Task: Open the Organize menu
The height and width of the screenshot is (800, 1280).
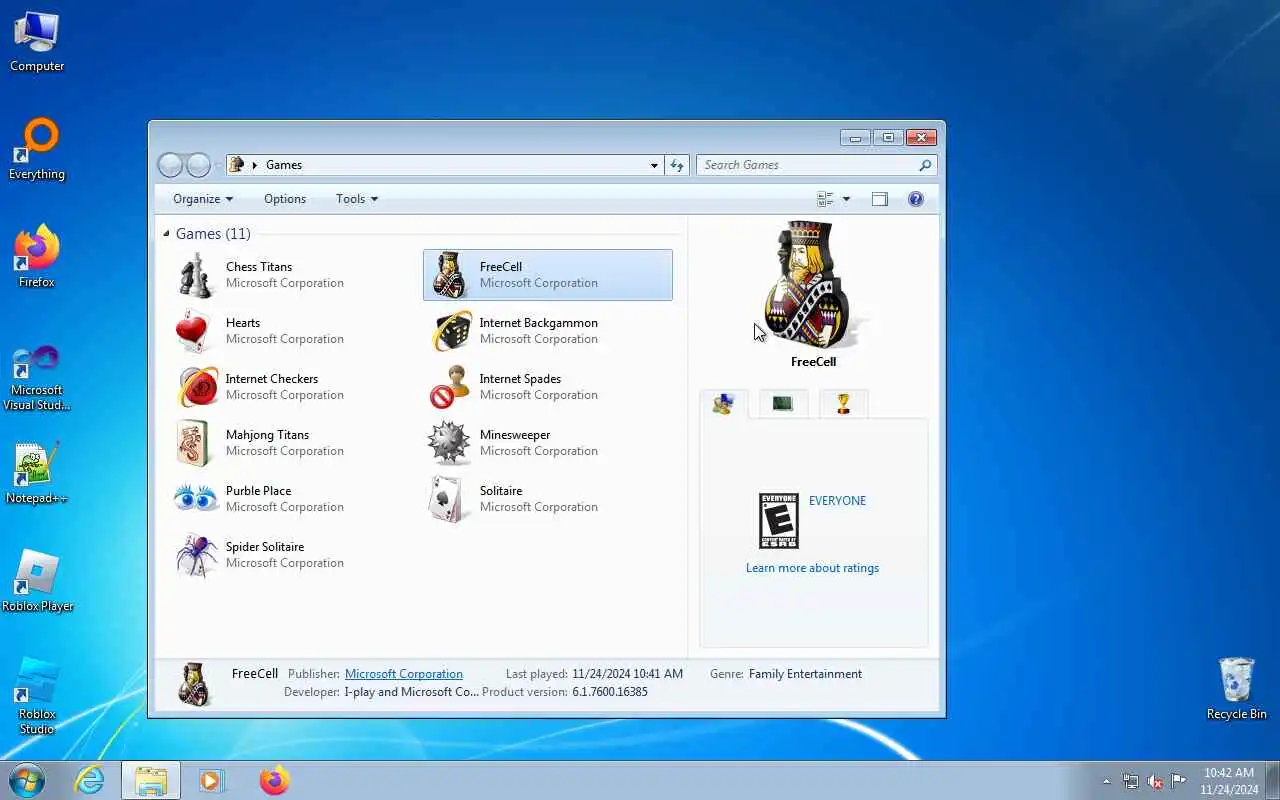Action: (203, 199)
